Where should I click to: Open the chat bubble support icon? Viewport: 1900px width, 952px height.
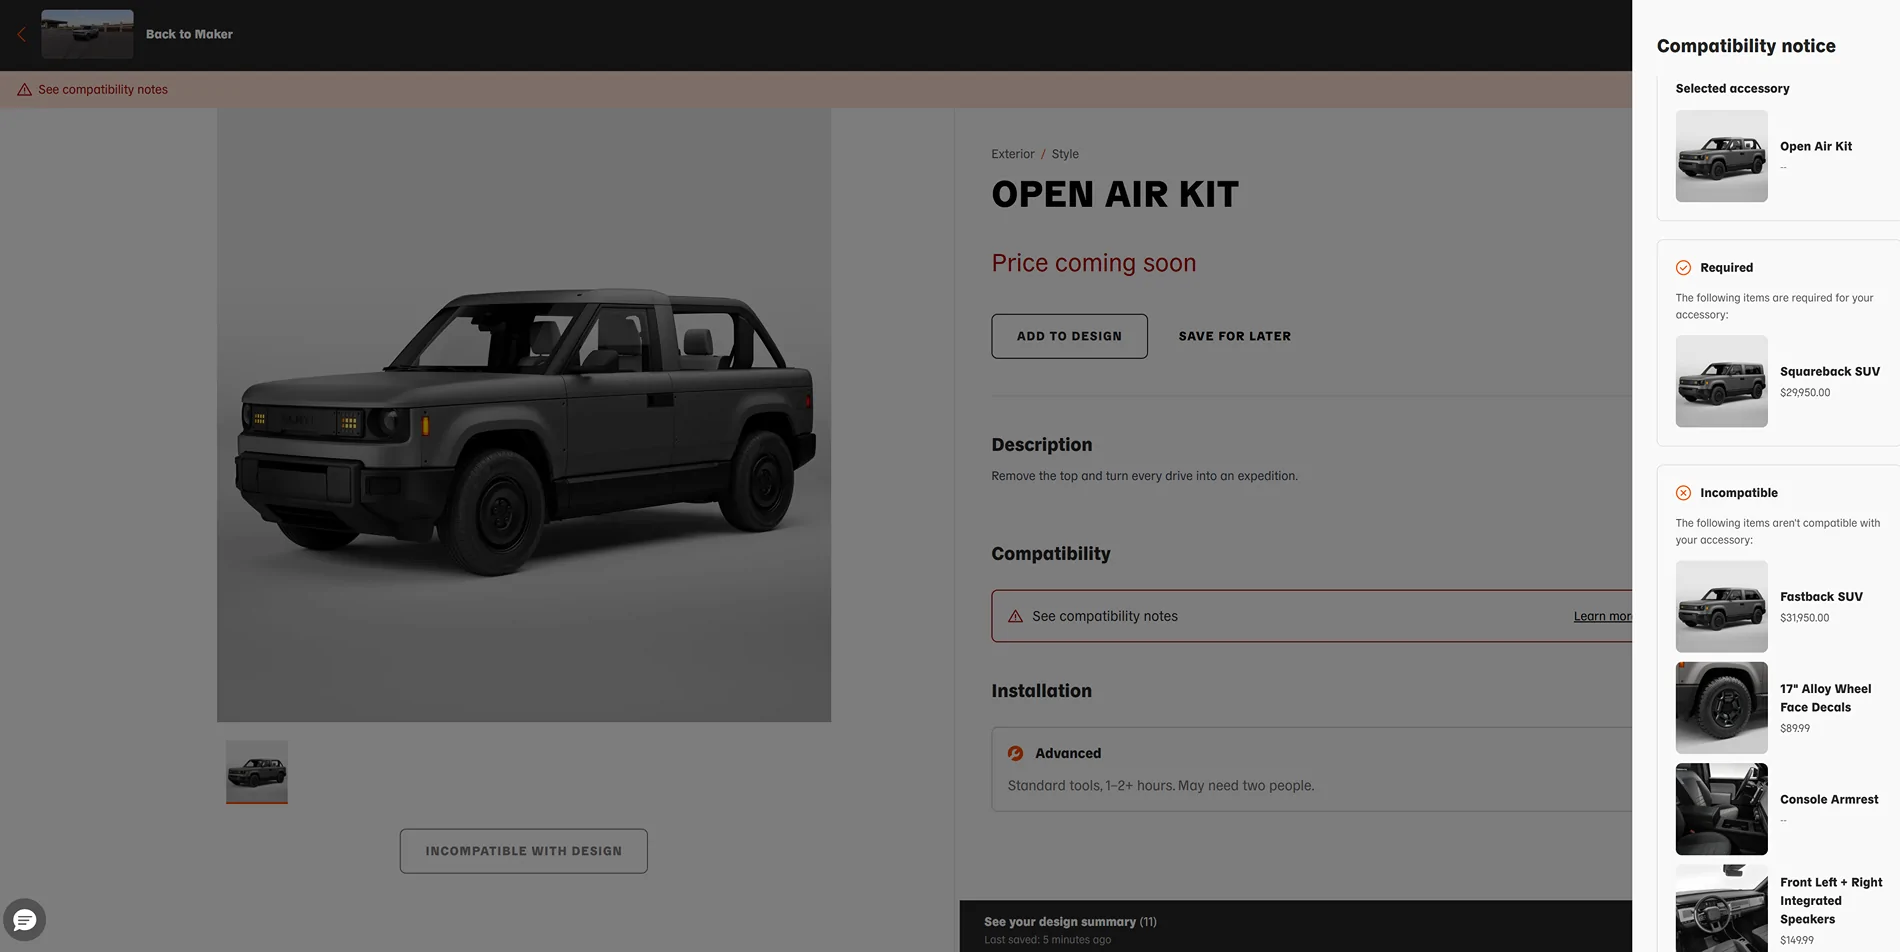[x=25, y=920]
